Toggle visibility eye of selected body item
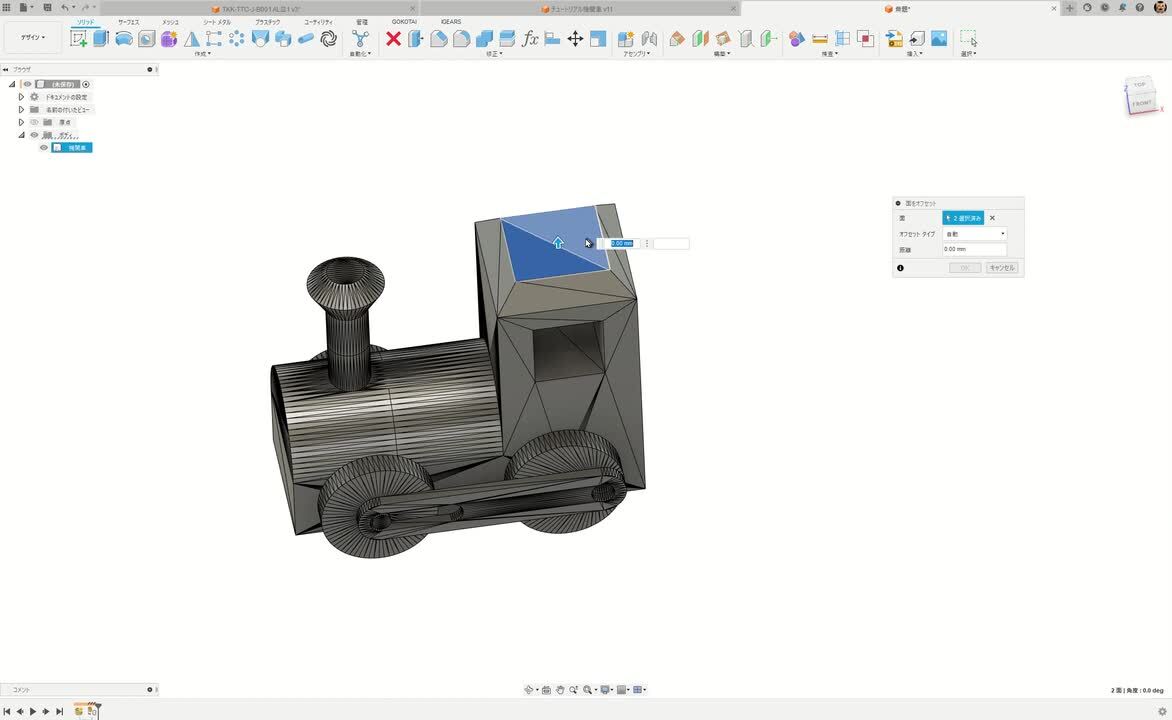Screen dimensions: 1172x720 click(44, 147)
